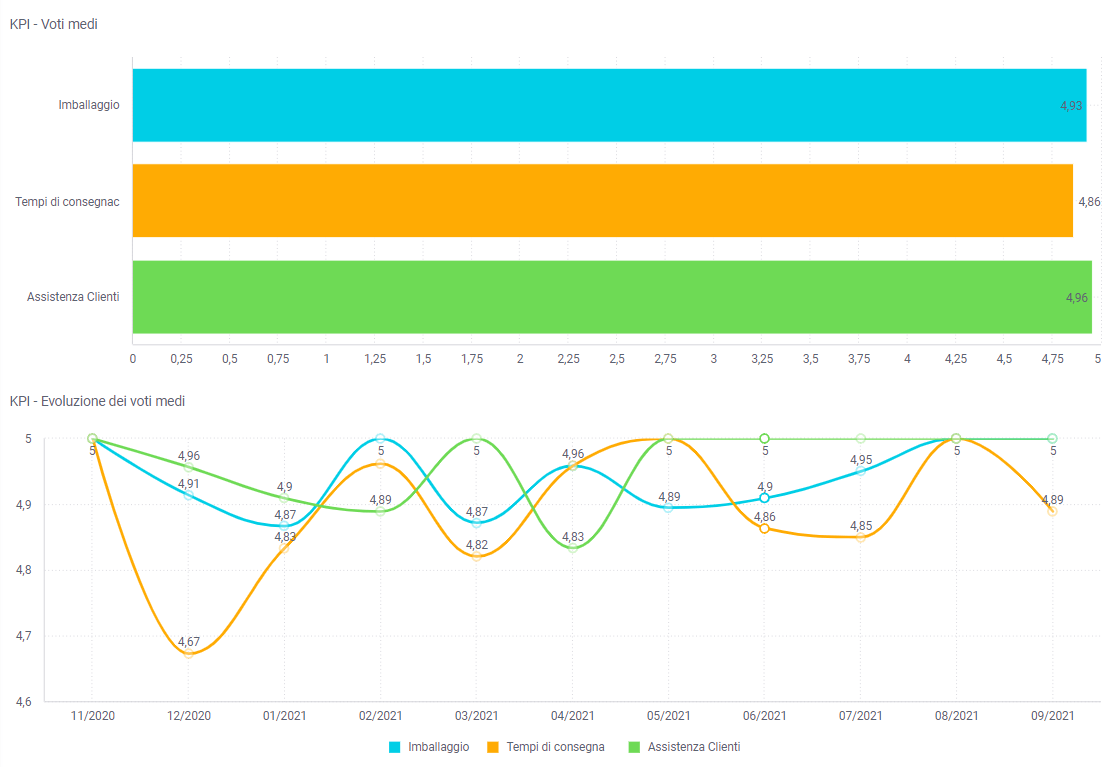Image resolution: width=1109 pixels, height=767 pixels.
Task: Hide Tempi di consegna via legend label
Action: click(555, 747)
